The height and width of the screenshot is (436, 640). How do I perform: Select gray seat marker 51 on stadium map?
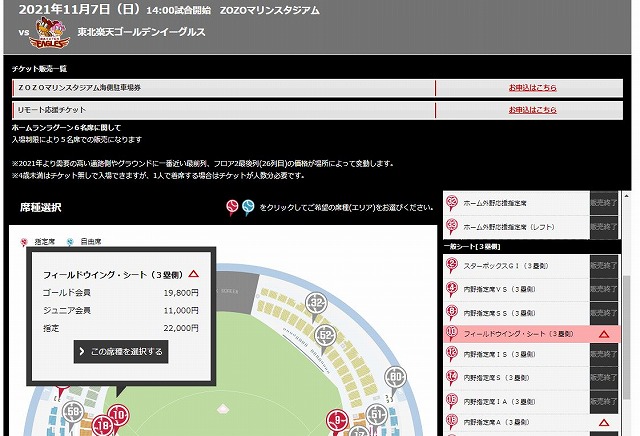[x=376, y=416]
